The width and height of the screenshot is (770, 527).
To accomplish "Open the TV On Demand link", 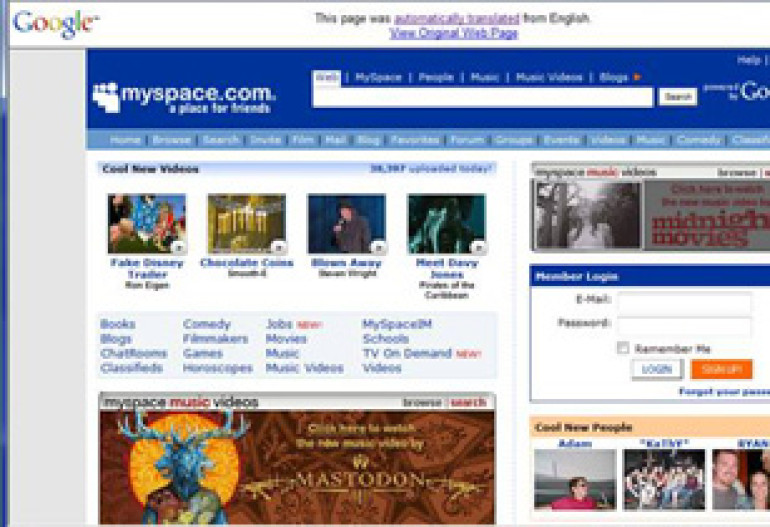I will pos(407,353).
